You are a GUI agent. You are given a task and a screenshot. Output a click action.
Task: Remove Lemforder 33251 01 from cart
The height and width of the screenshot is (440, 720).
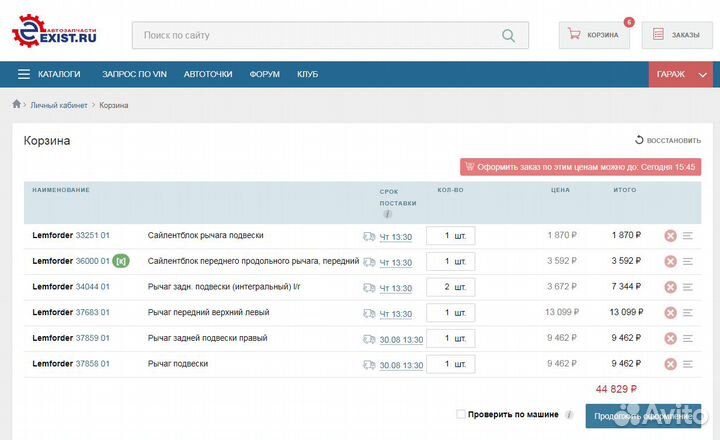671,236
